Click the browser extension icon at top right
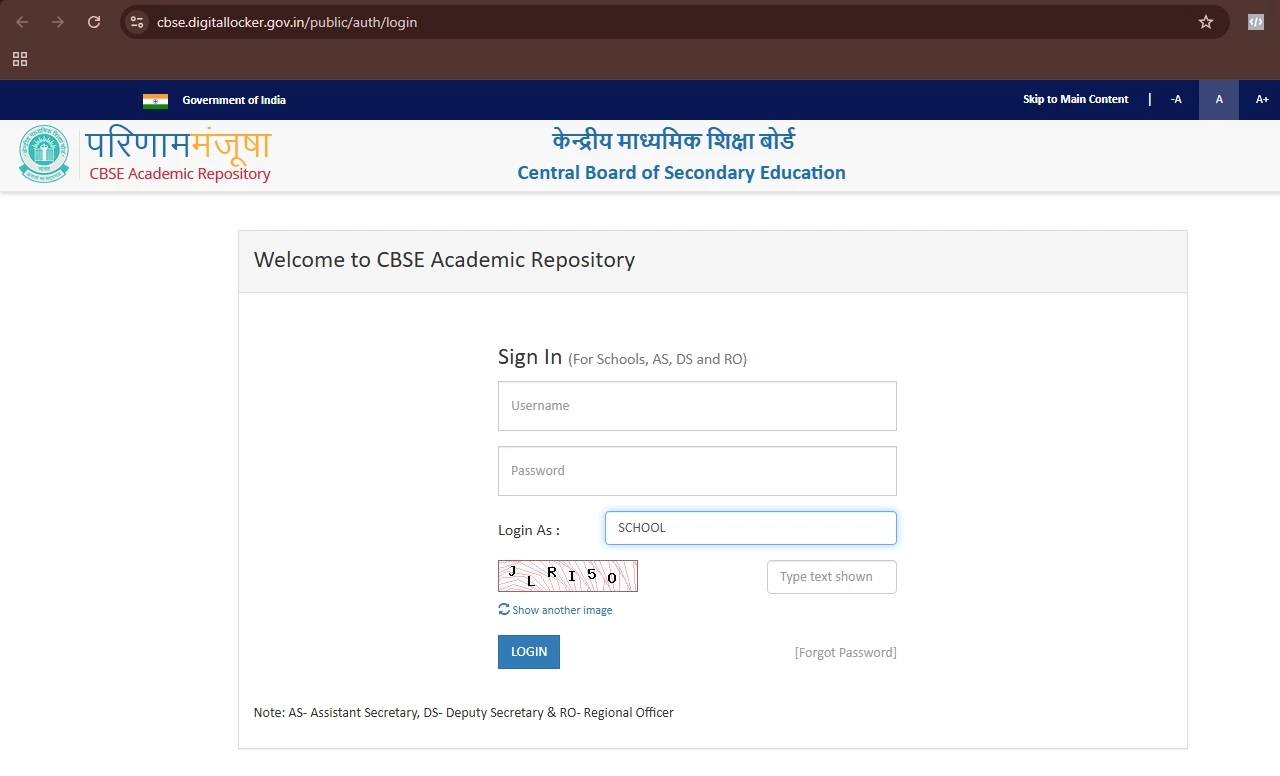The image size is (1280, 776). point(1256,22)
